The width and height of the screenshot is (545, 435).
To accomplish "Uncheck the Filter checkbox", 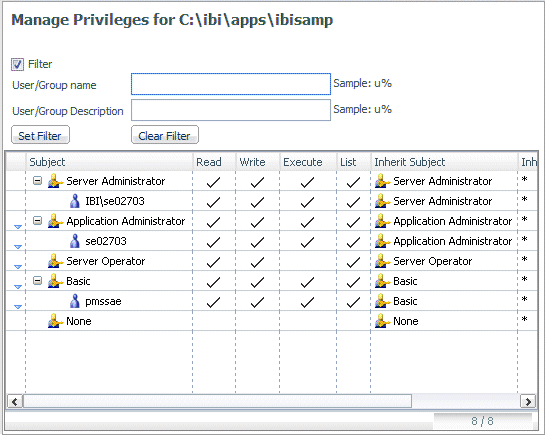I will click(x=17, y=64).
